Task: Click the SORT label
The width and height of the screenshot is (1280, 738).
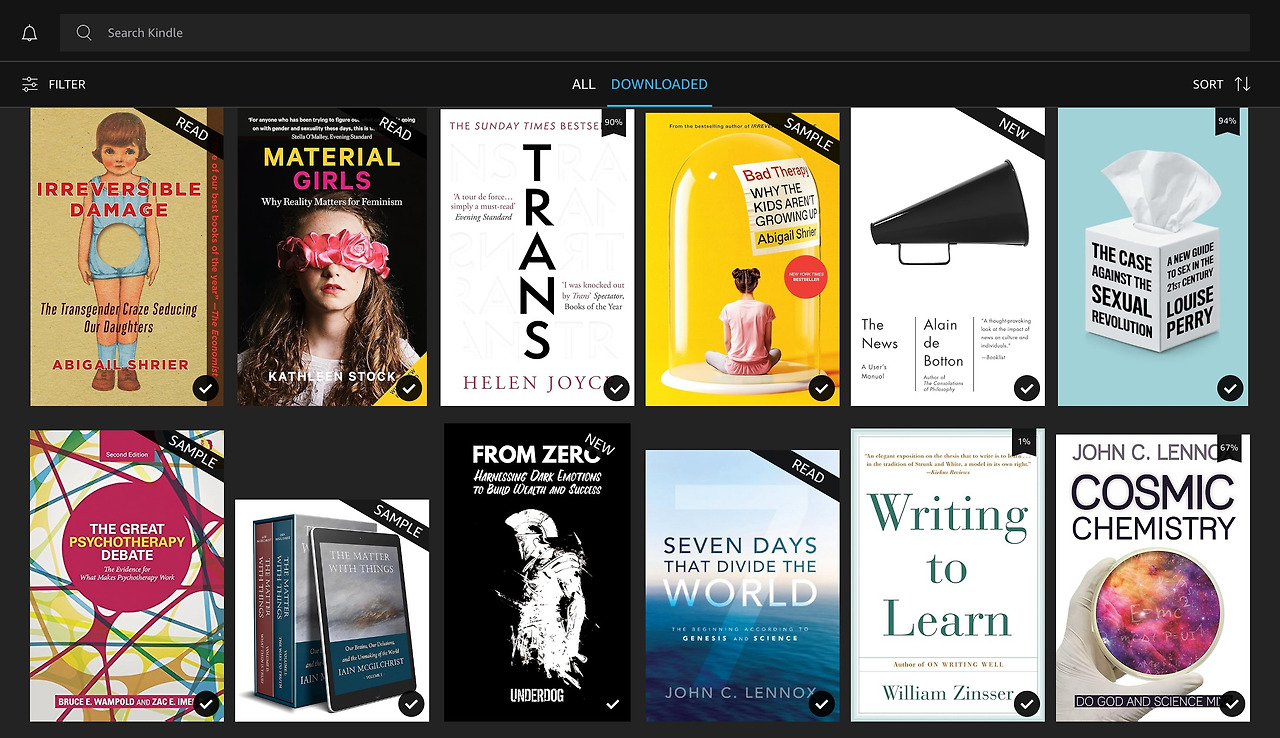Action: tap(1208, 85)
